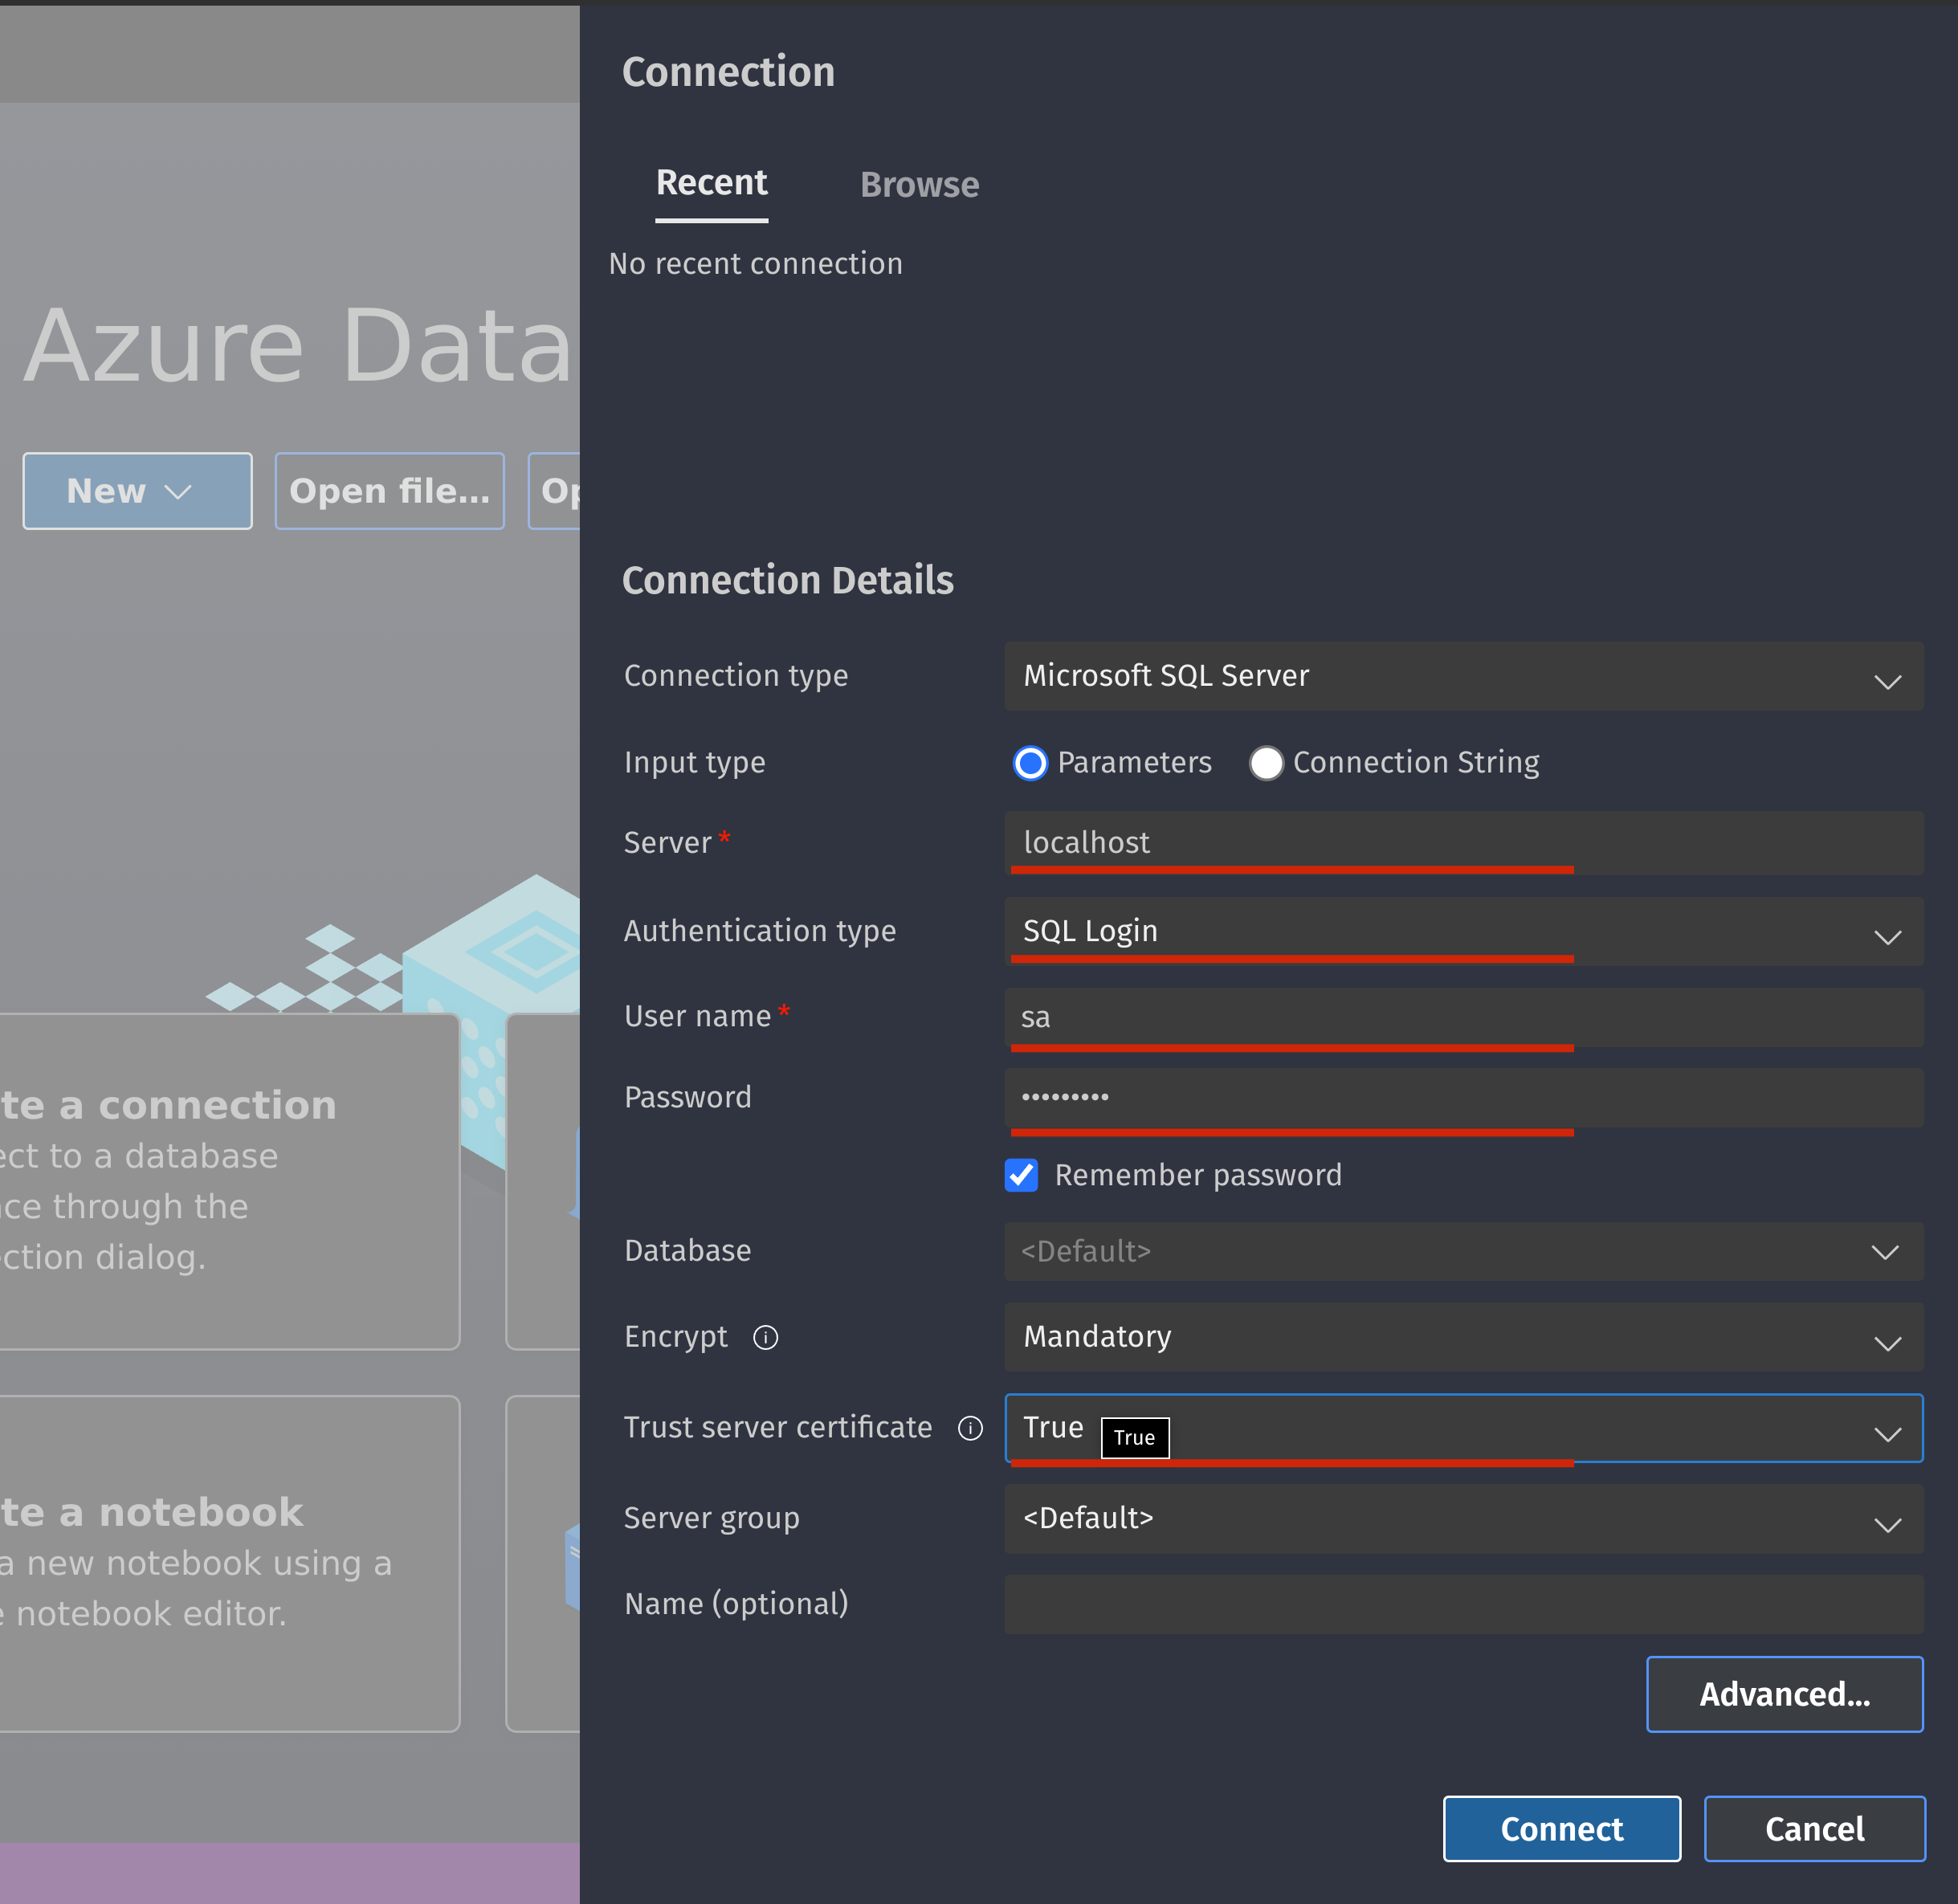Screen dimensions: 1958x1904
Task: Click the Connect button
Action: coord(1561,1829)
